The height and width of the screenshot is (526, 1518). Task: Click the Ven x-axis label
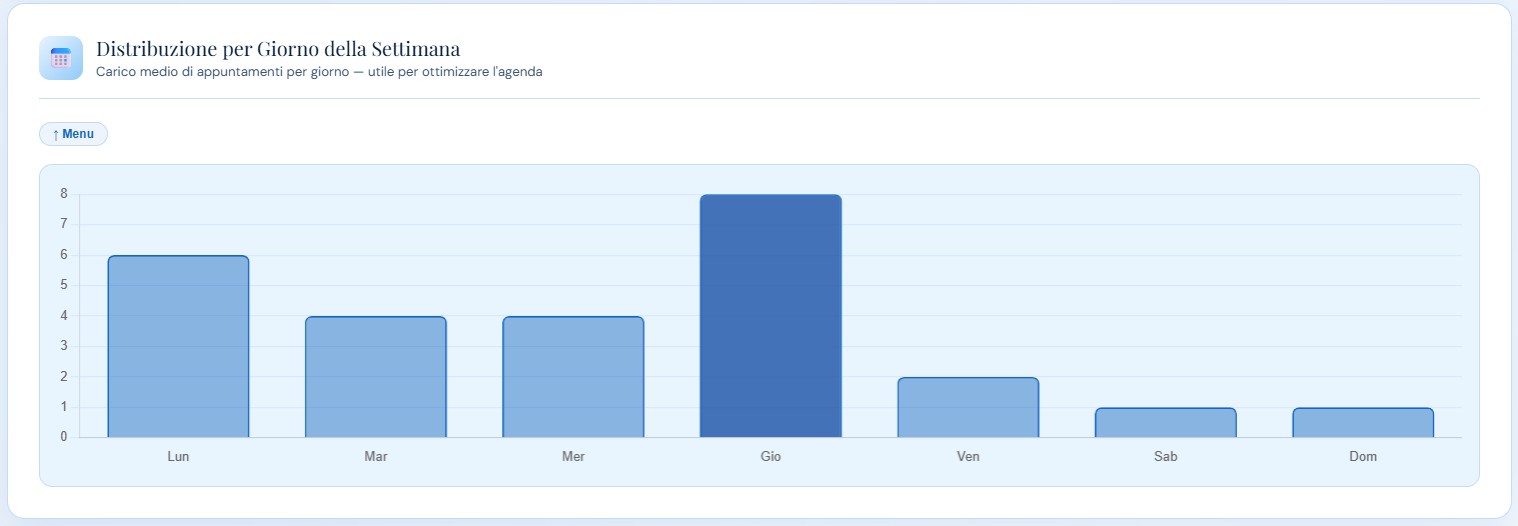(968, 457)
